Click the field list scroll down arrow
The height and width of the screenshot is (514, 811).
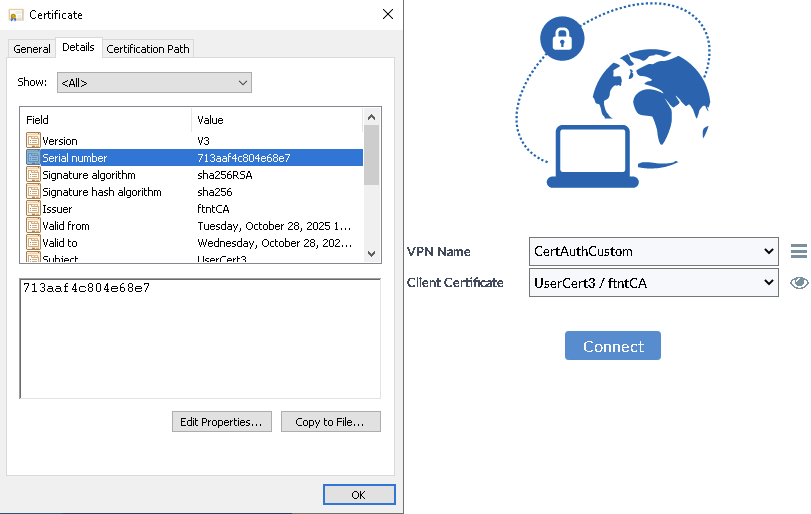371,254
